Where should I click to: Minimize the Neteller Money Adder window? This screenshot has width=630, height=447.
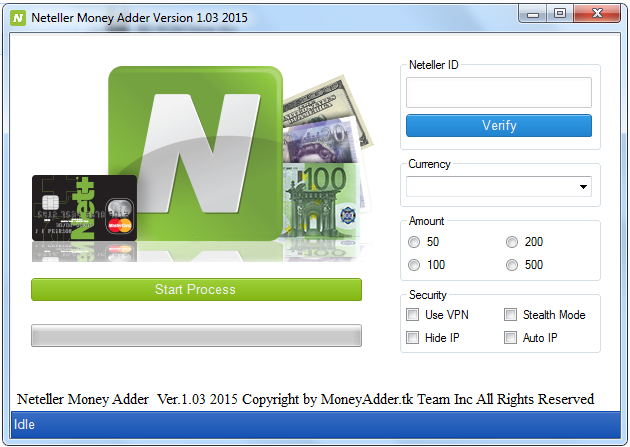(533, 14)
